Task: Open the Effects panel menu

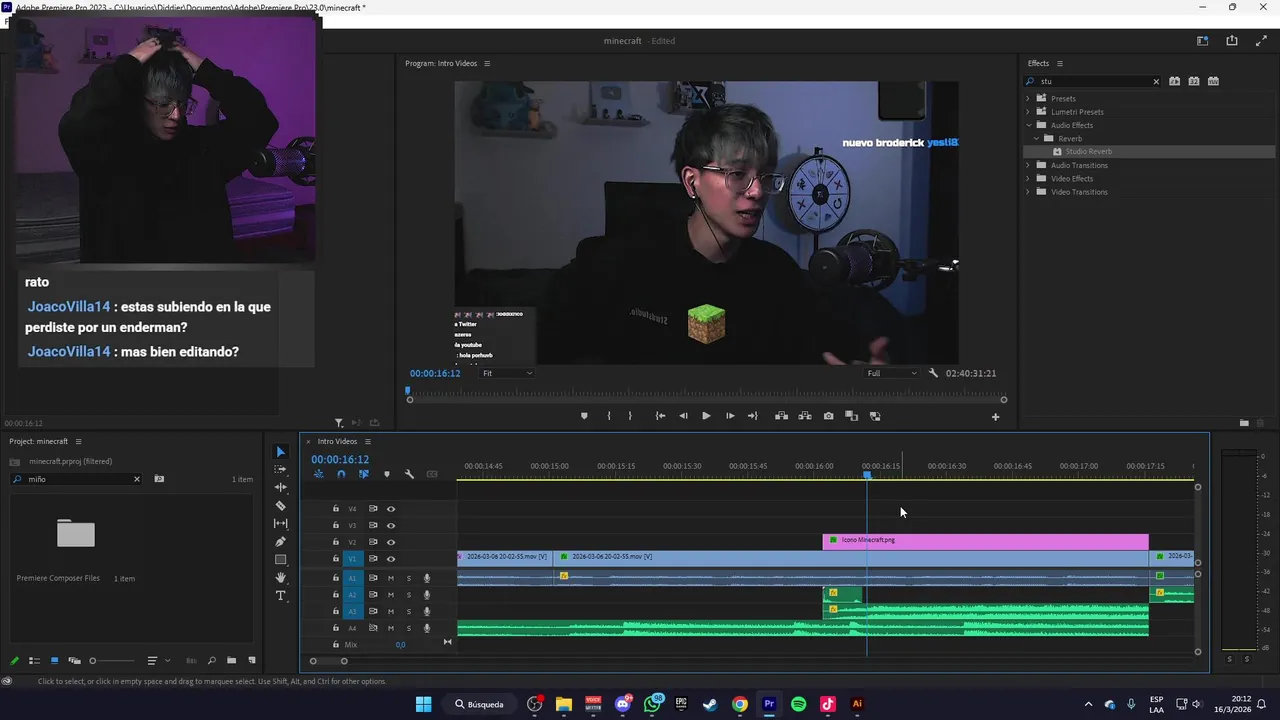Action: pos(1061,63)
